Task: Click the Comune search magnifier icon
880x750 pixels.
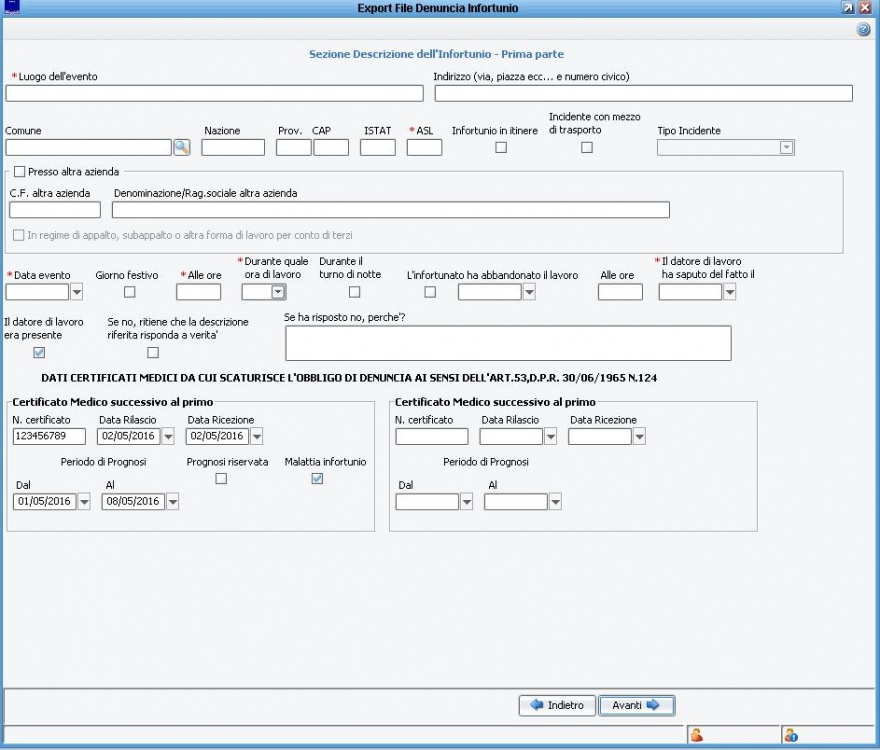Action: pyautogui.click(x=181, y=147)
